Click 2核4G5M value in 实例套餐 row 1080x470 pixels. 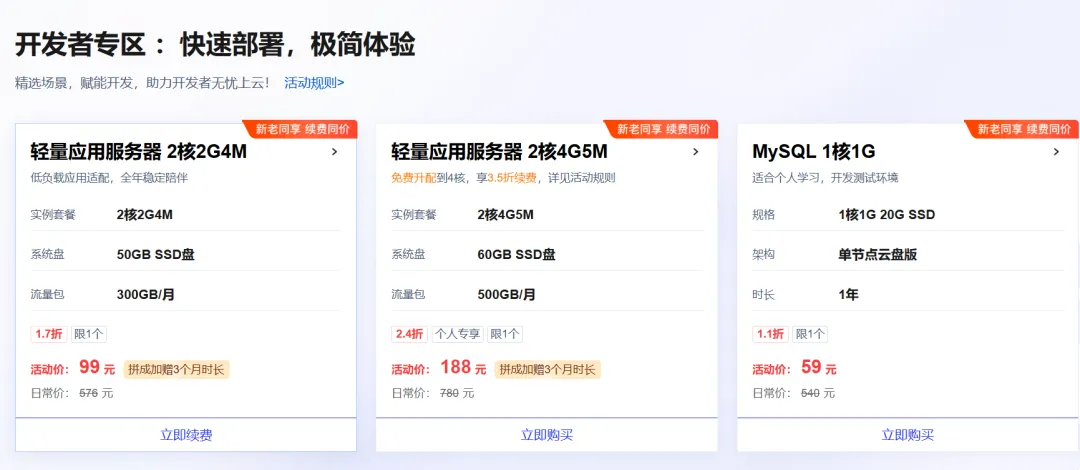(506, 215)
